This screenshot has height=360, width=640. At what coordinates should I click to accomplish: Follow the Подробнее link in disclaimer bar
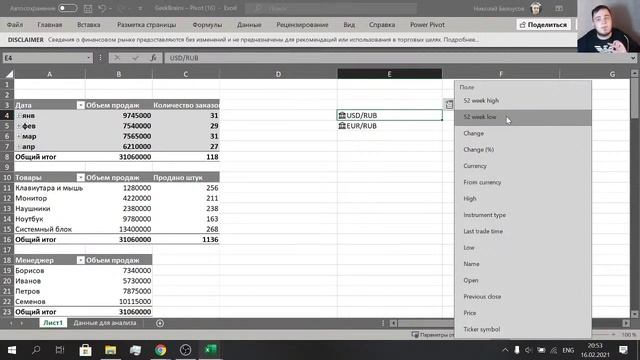coord(461,40)
